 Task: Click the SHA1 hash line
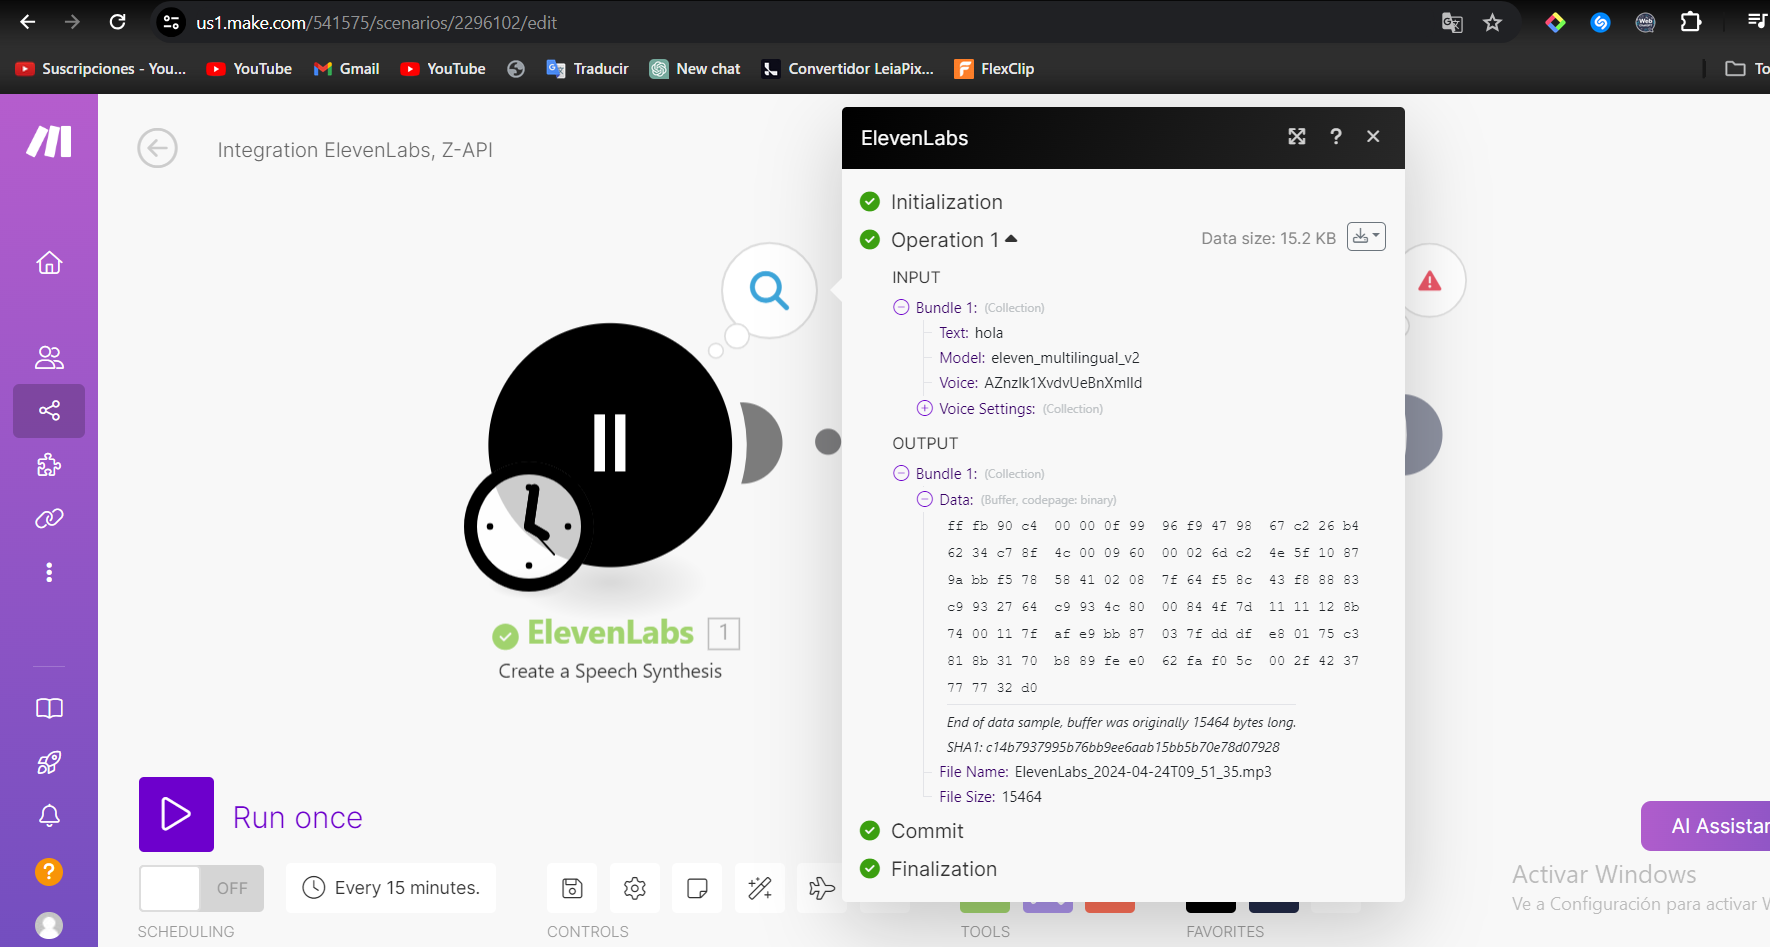(x=1113, y=747)
